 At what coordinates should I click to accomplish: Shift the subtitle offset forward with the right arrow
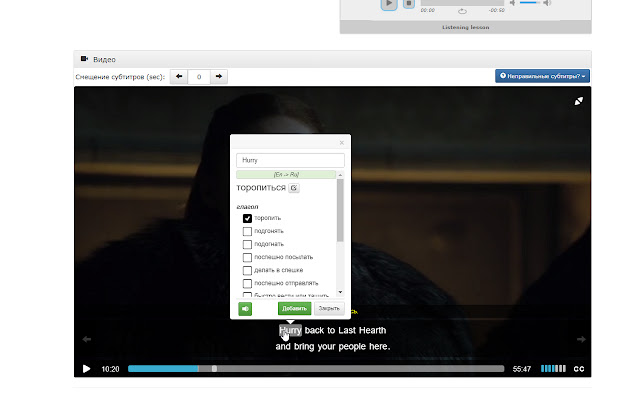(218, 76)
